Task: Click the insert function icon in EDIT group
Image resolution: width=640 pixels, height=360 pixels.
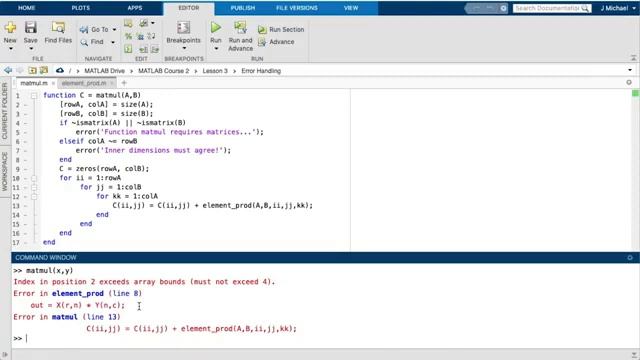Action: (144, 24)
